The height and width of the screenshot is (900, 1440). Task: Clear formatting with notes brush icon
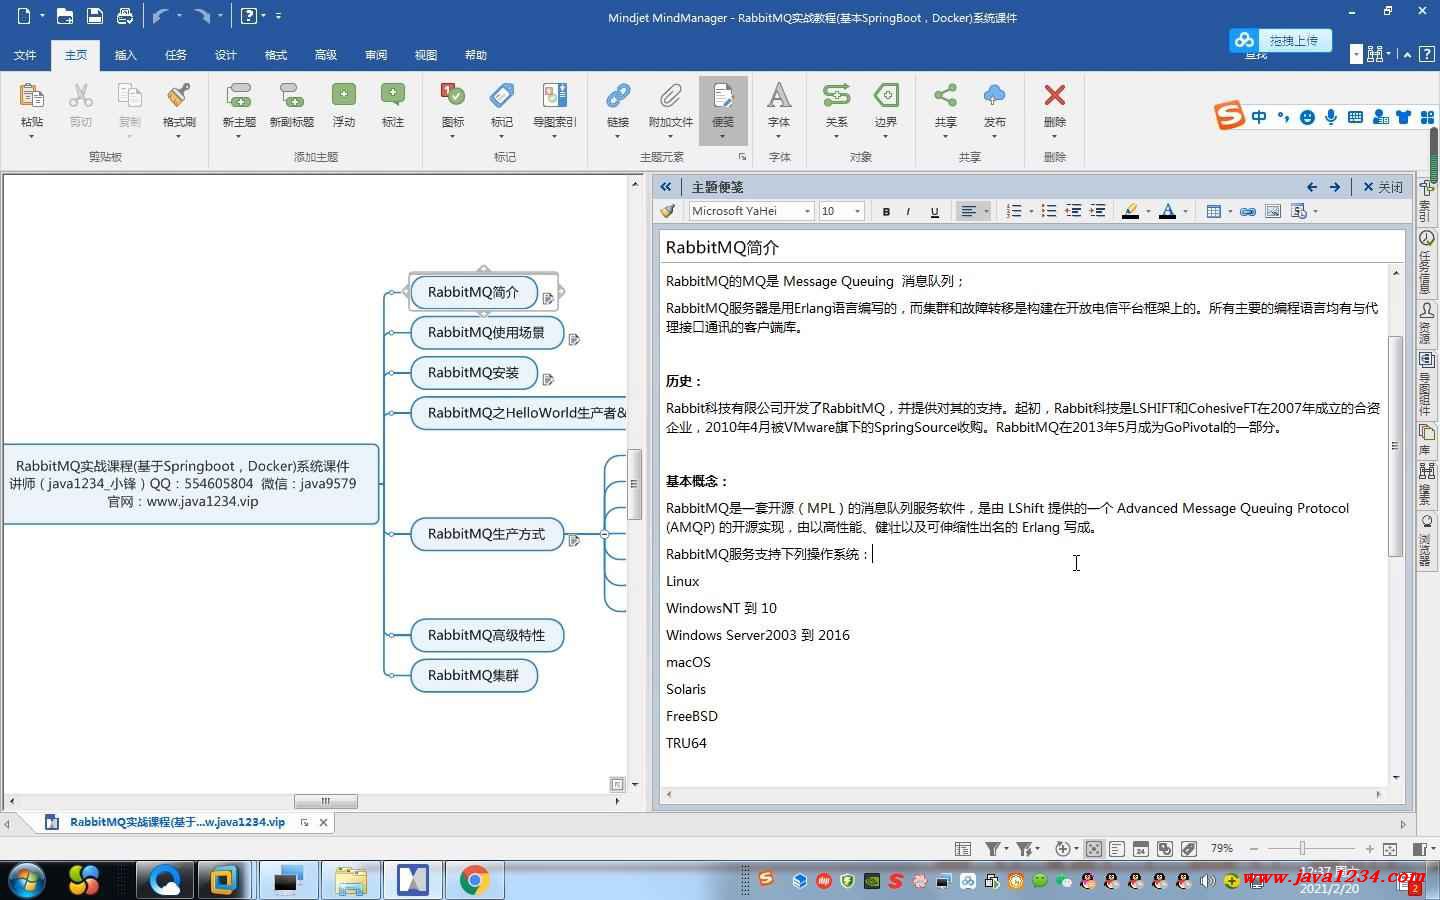coord(667,211)
